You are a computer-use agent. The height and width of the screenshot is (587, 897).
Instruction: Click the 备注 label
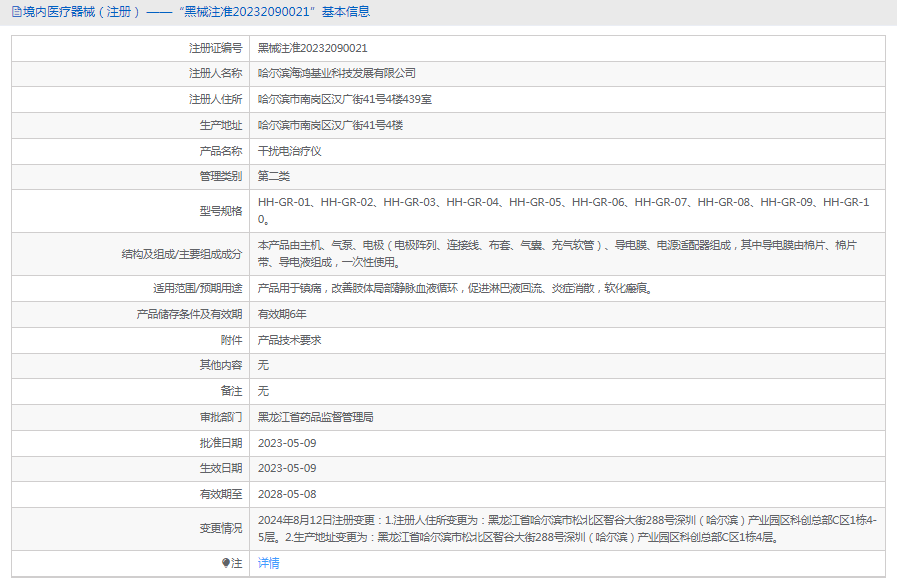231,391
